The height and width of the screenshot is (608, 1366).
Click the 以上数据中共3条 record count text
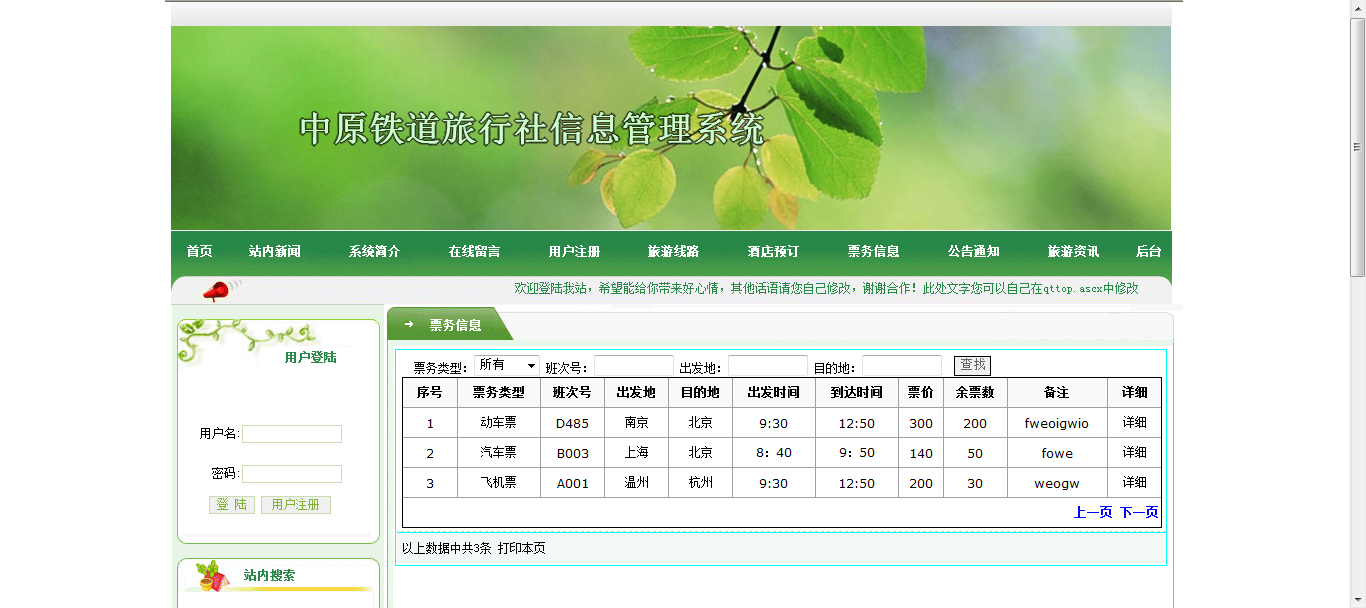[447, 548]
